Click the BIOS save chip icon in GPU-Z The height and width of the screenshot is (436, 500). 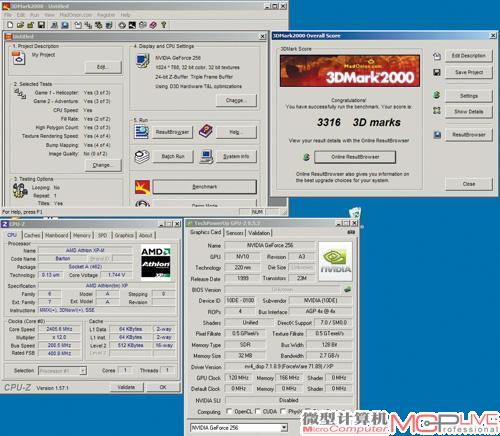point(347,289)
